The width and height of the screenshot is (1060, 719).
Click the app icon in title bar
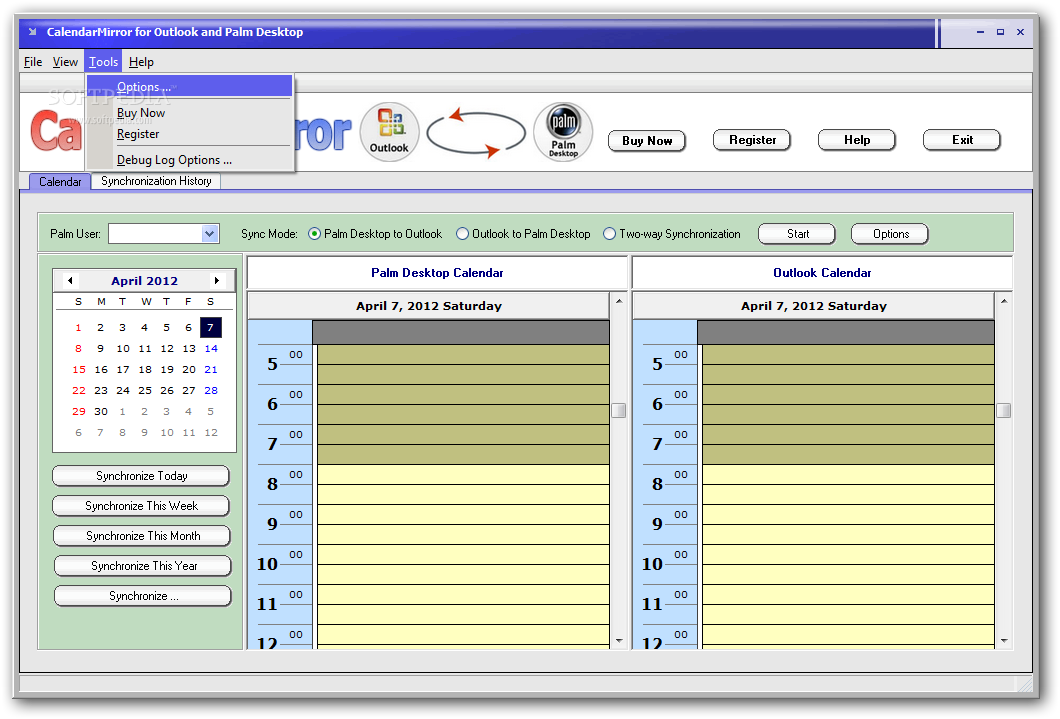pyautogui.click(x=32, y=32)
